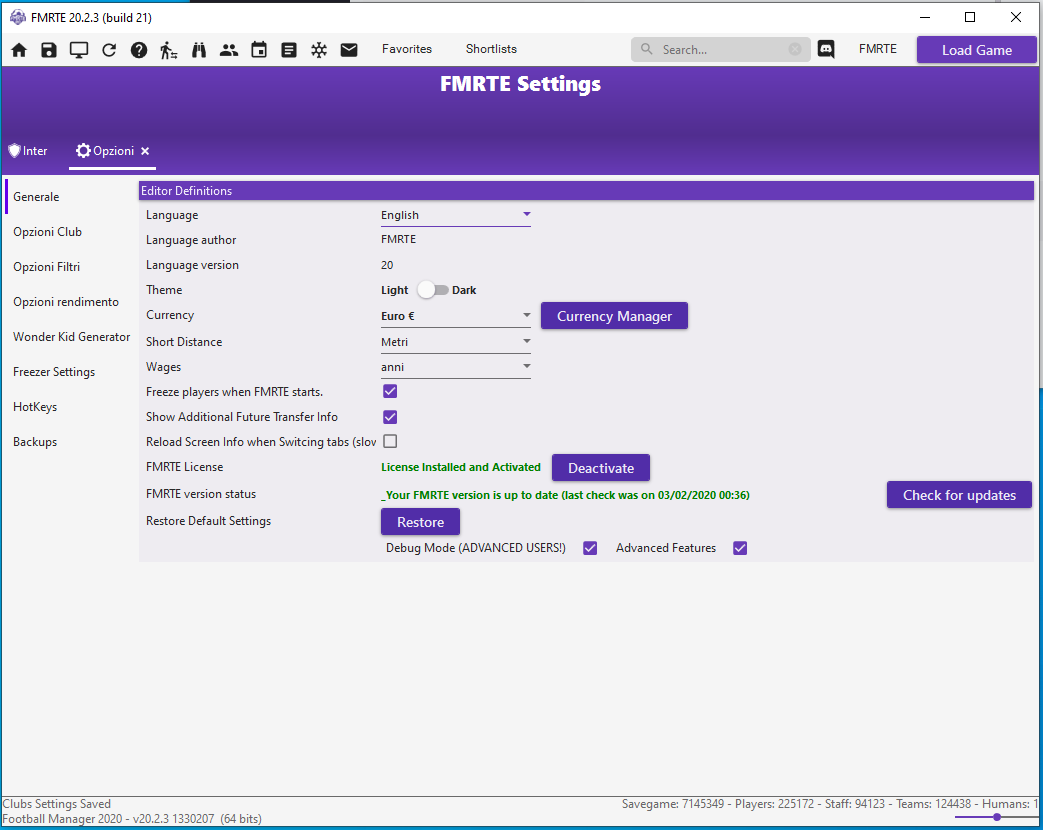Open Shortlists menu

click(x=491, y=49)
